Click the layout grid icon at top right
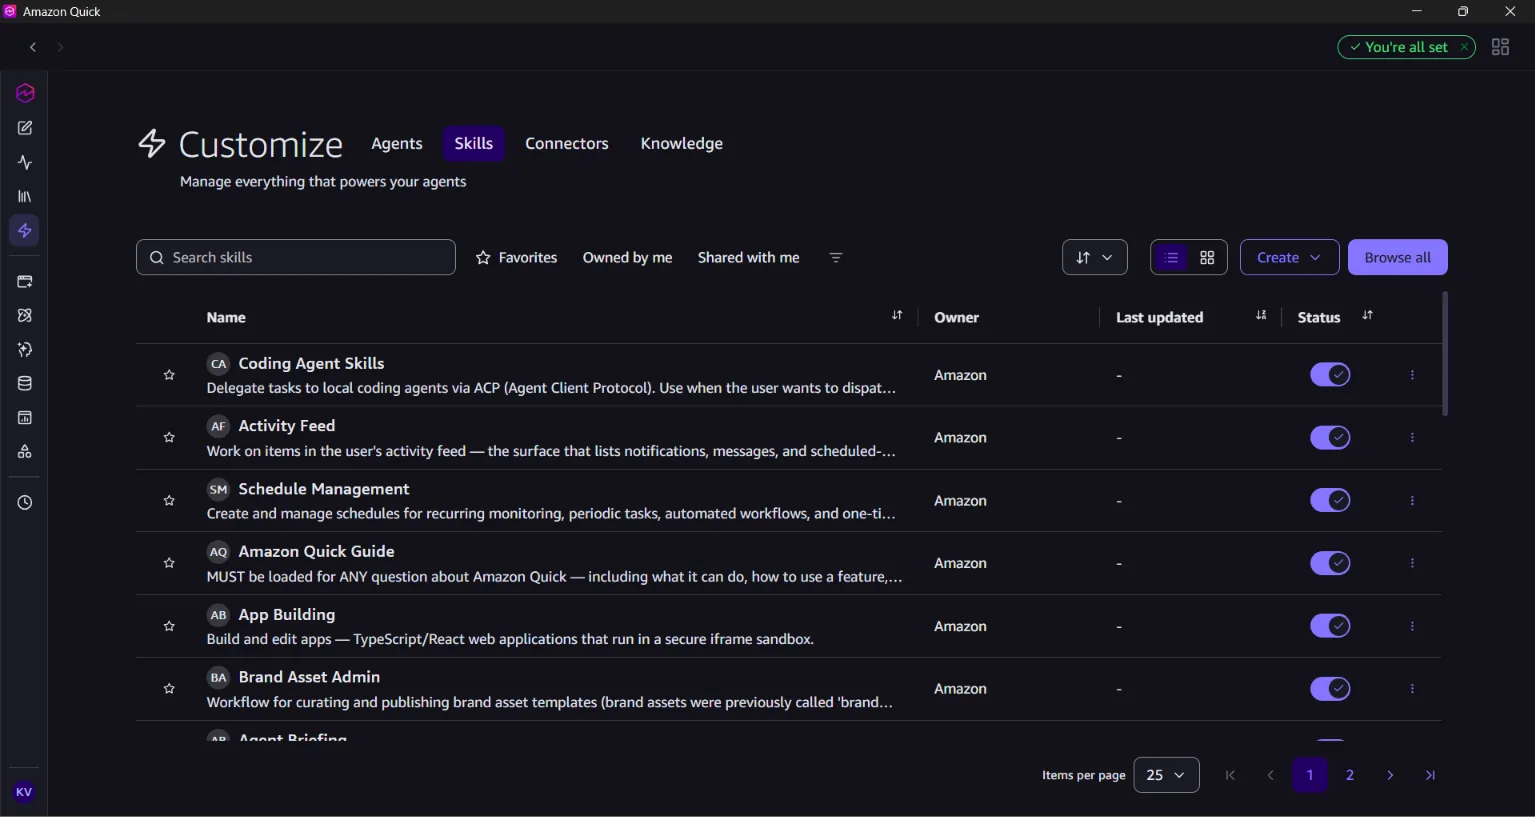The height and width of the screenshot is (817, 1535). point(1500,47)
